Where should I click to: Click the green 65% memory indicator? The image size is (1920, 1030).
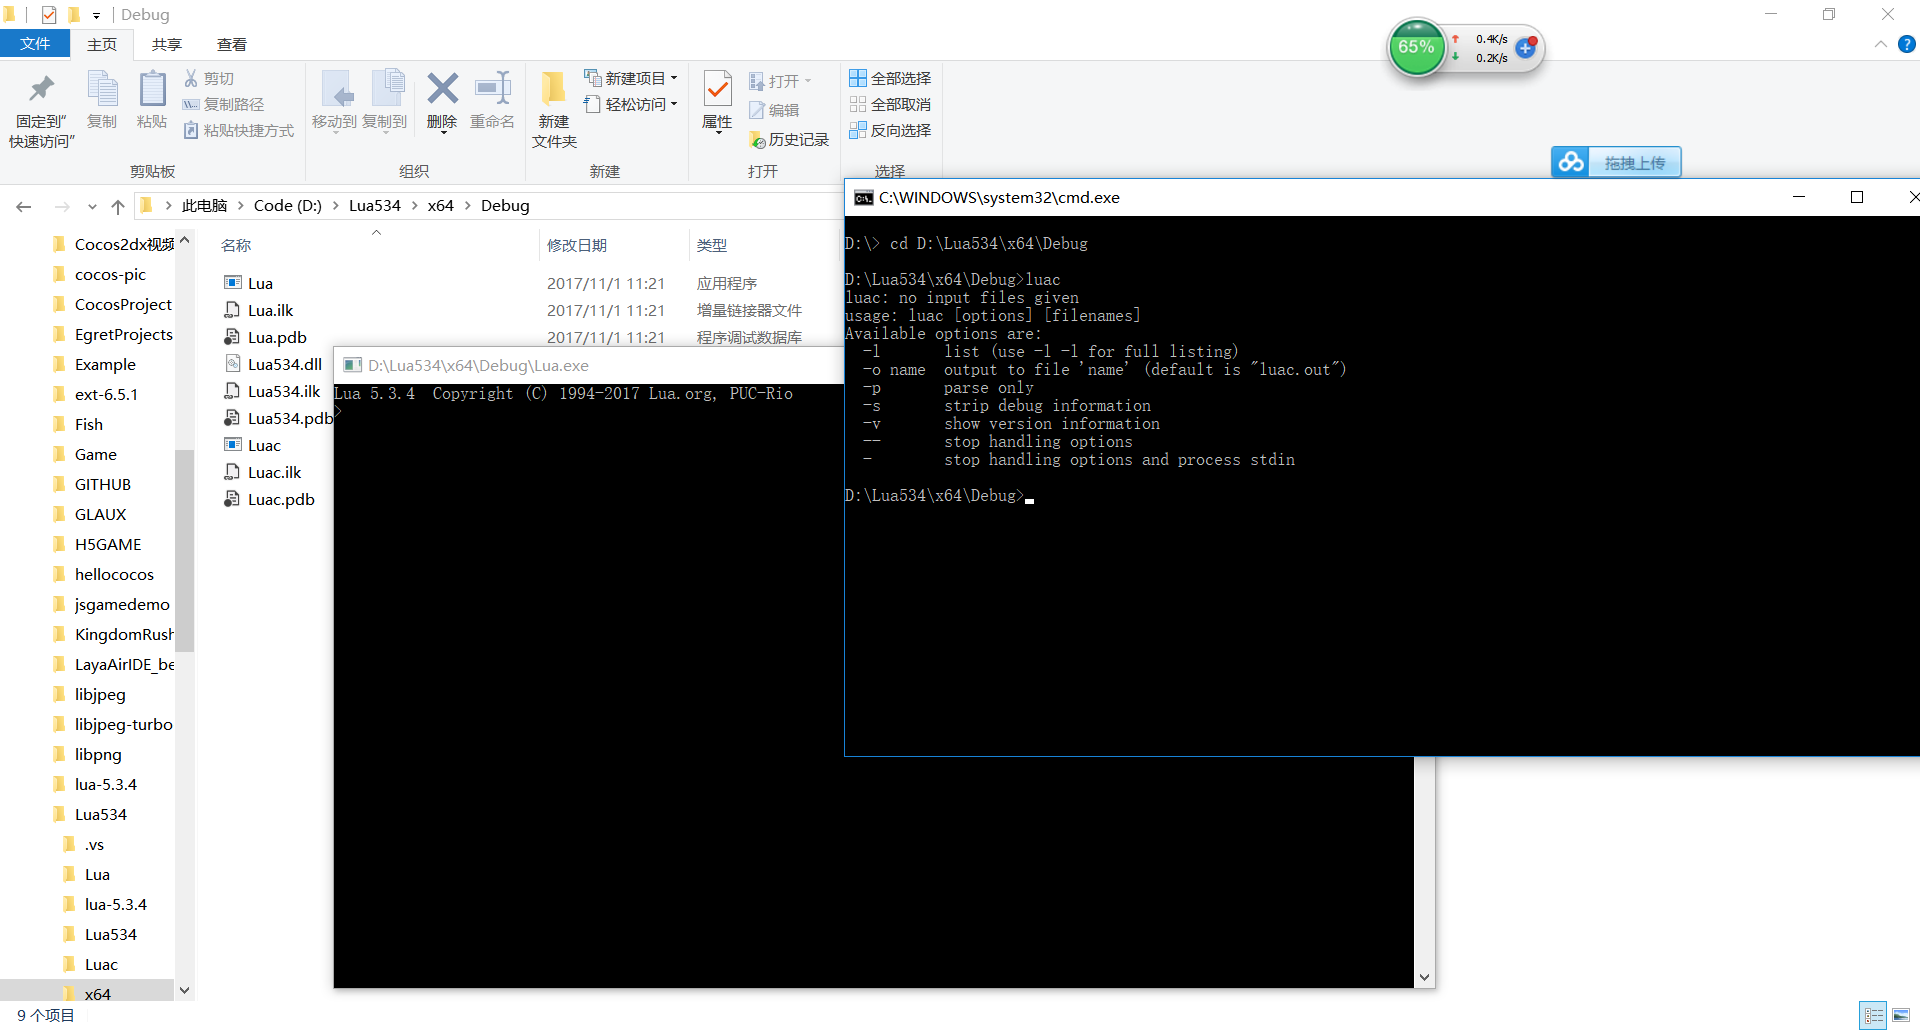pyautogui.click(x=1416, y=47)
